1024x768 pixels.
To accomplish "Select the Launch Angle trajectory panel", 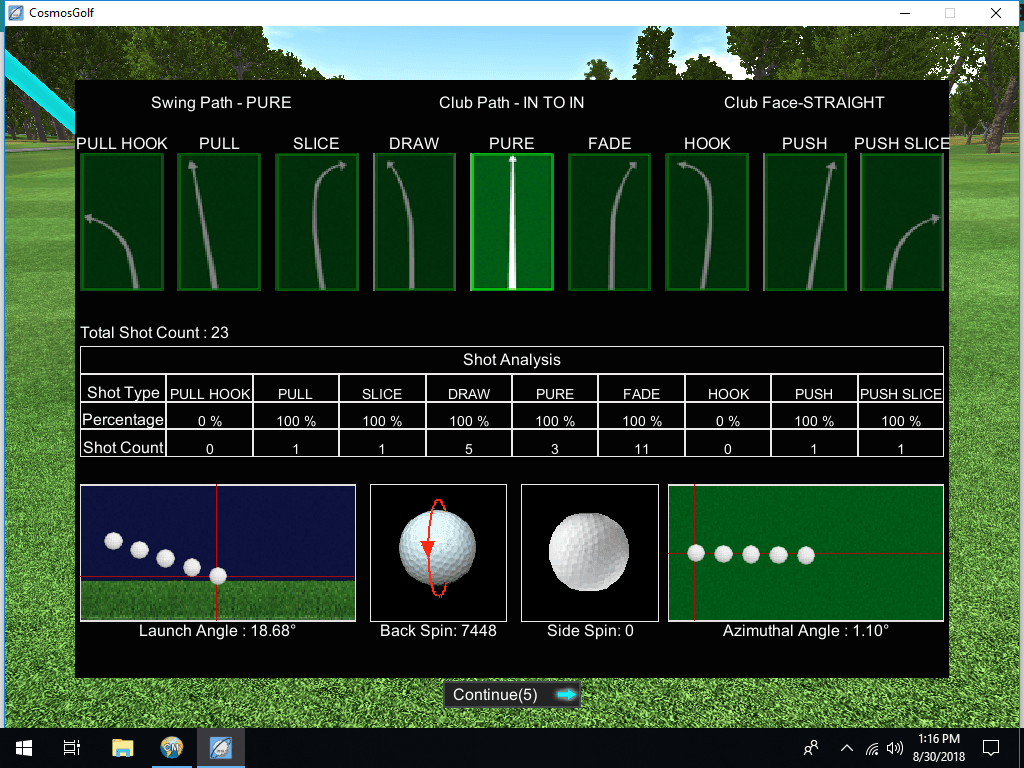I will [217, 552].
